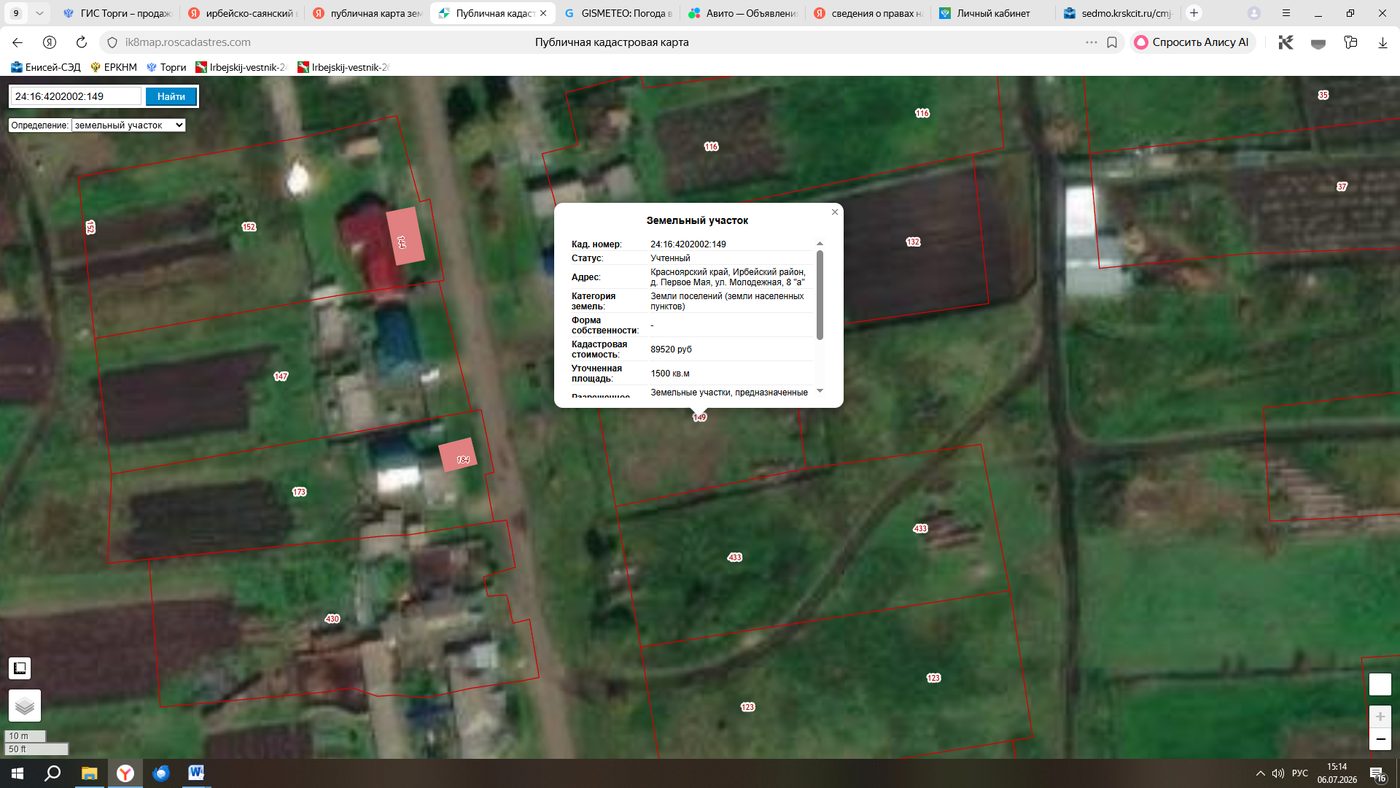Image resolution: width=1400 pixels, height=788 pixels.
Task: Click the popup's vertical scrollbar thumb
Action: coord(820,294)
